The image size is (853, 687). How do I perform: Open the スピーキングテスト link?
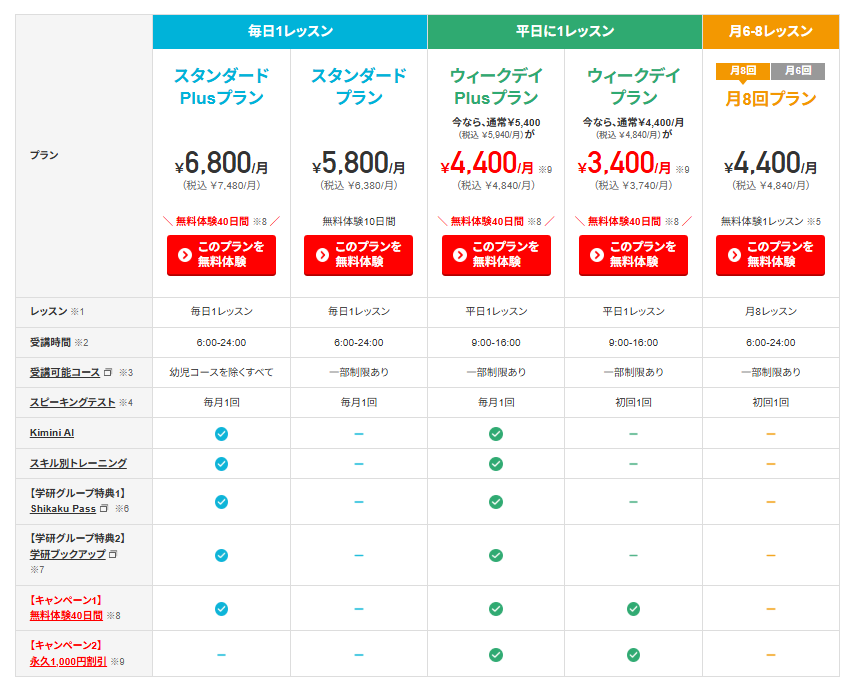click(72, 403)
